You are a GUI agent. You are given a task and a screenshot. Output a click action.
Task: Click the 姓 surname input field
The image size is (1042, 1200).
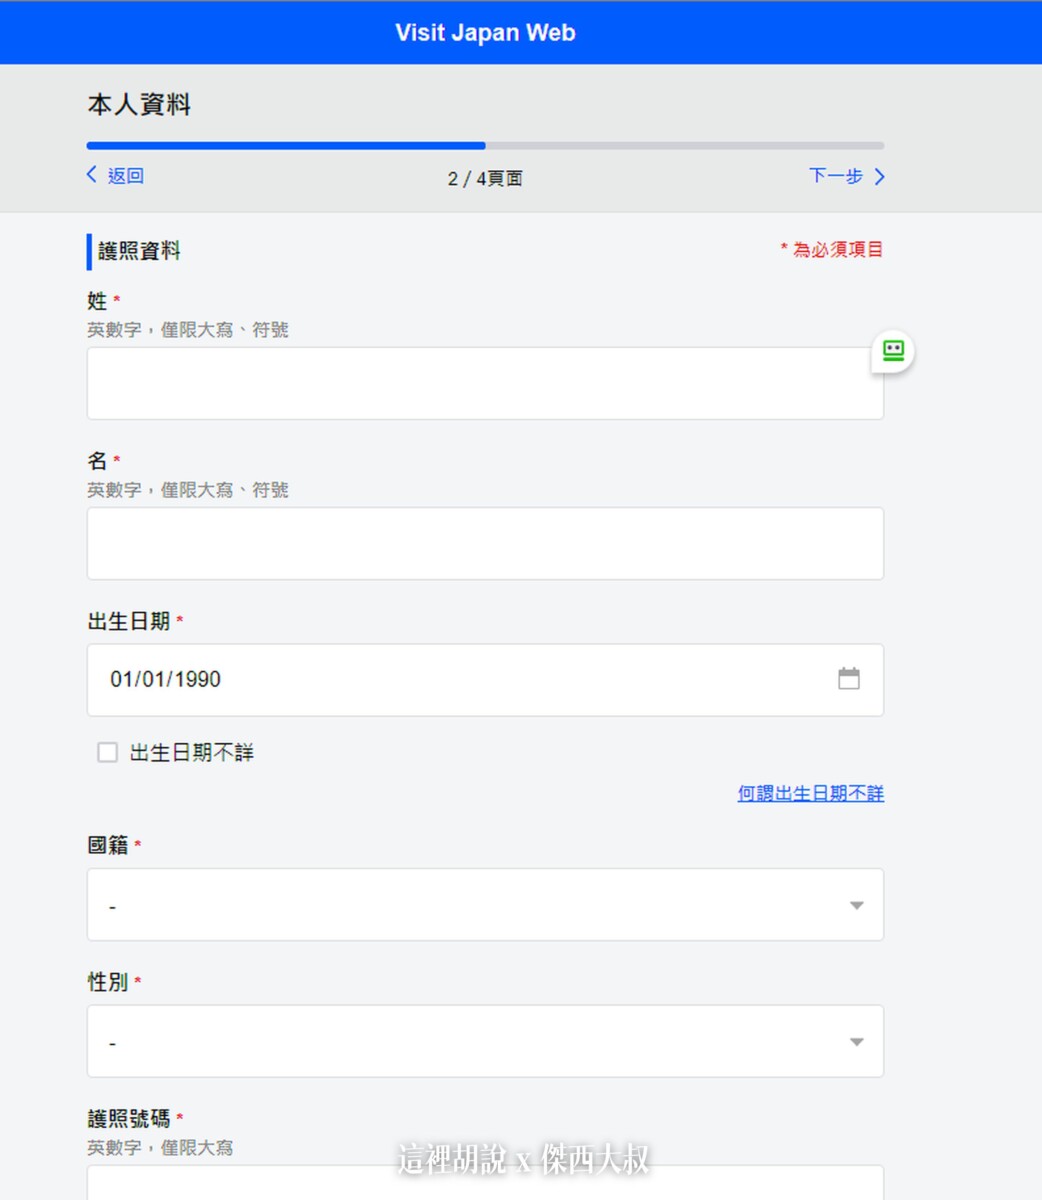click(485, 383)
